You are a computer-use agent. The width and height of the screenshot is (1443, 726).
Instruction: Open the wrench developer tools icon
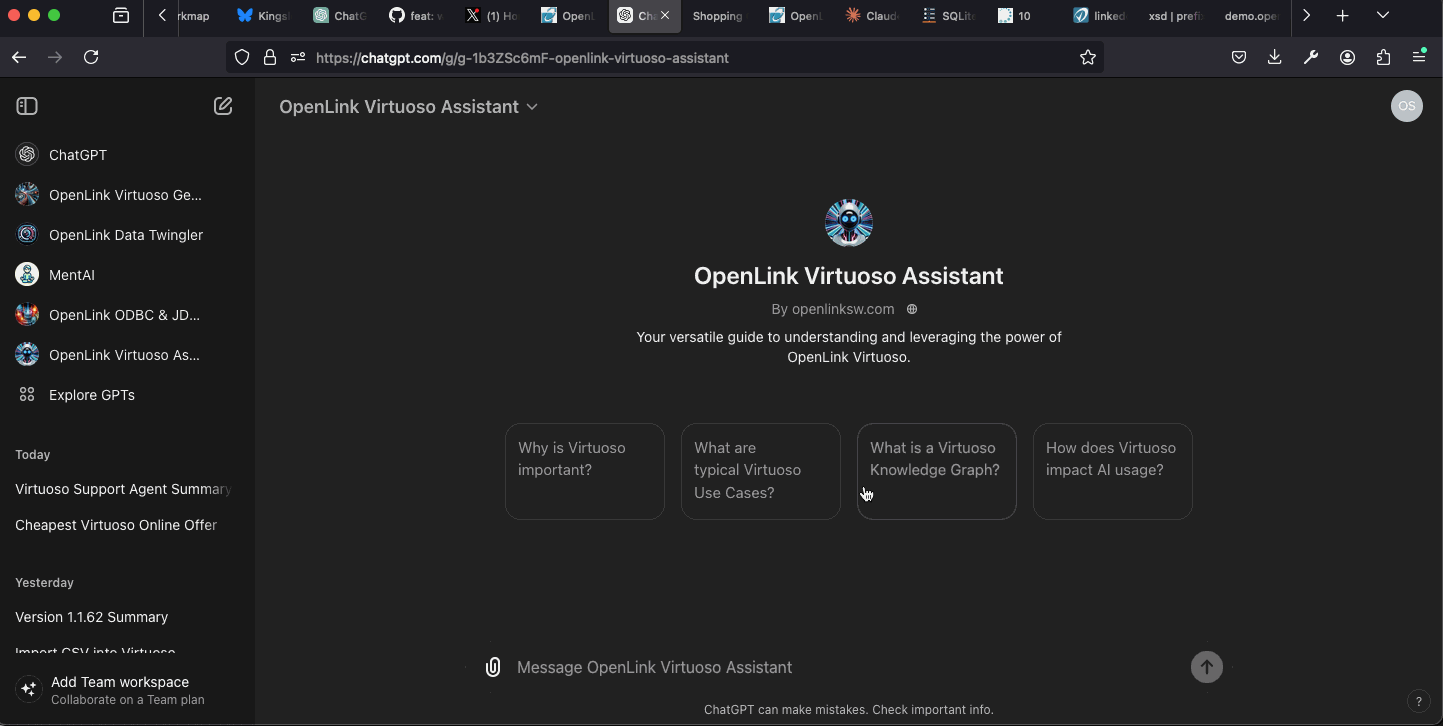pos(1311,58)
